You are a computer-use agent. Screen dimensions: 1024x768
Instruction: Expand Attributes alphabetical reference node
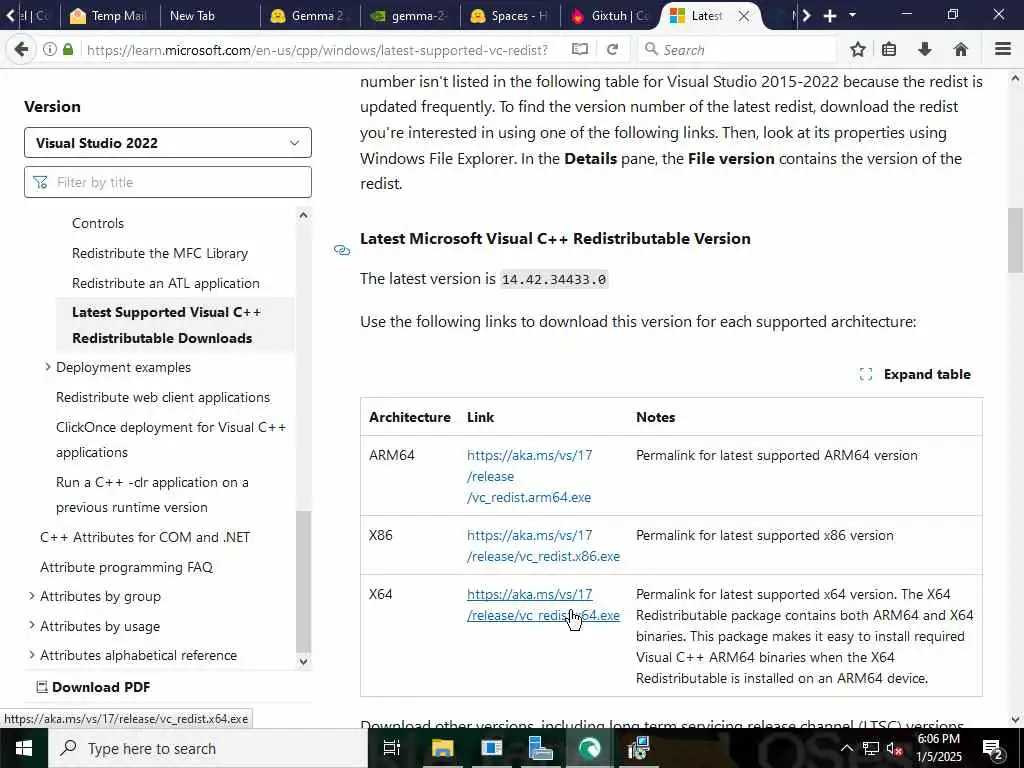[x=31, y=654]
